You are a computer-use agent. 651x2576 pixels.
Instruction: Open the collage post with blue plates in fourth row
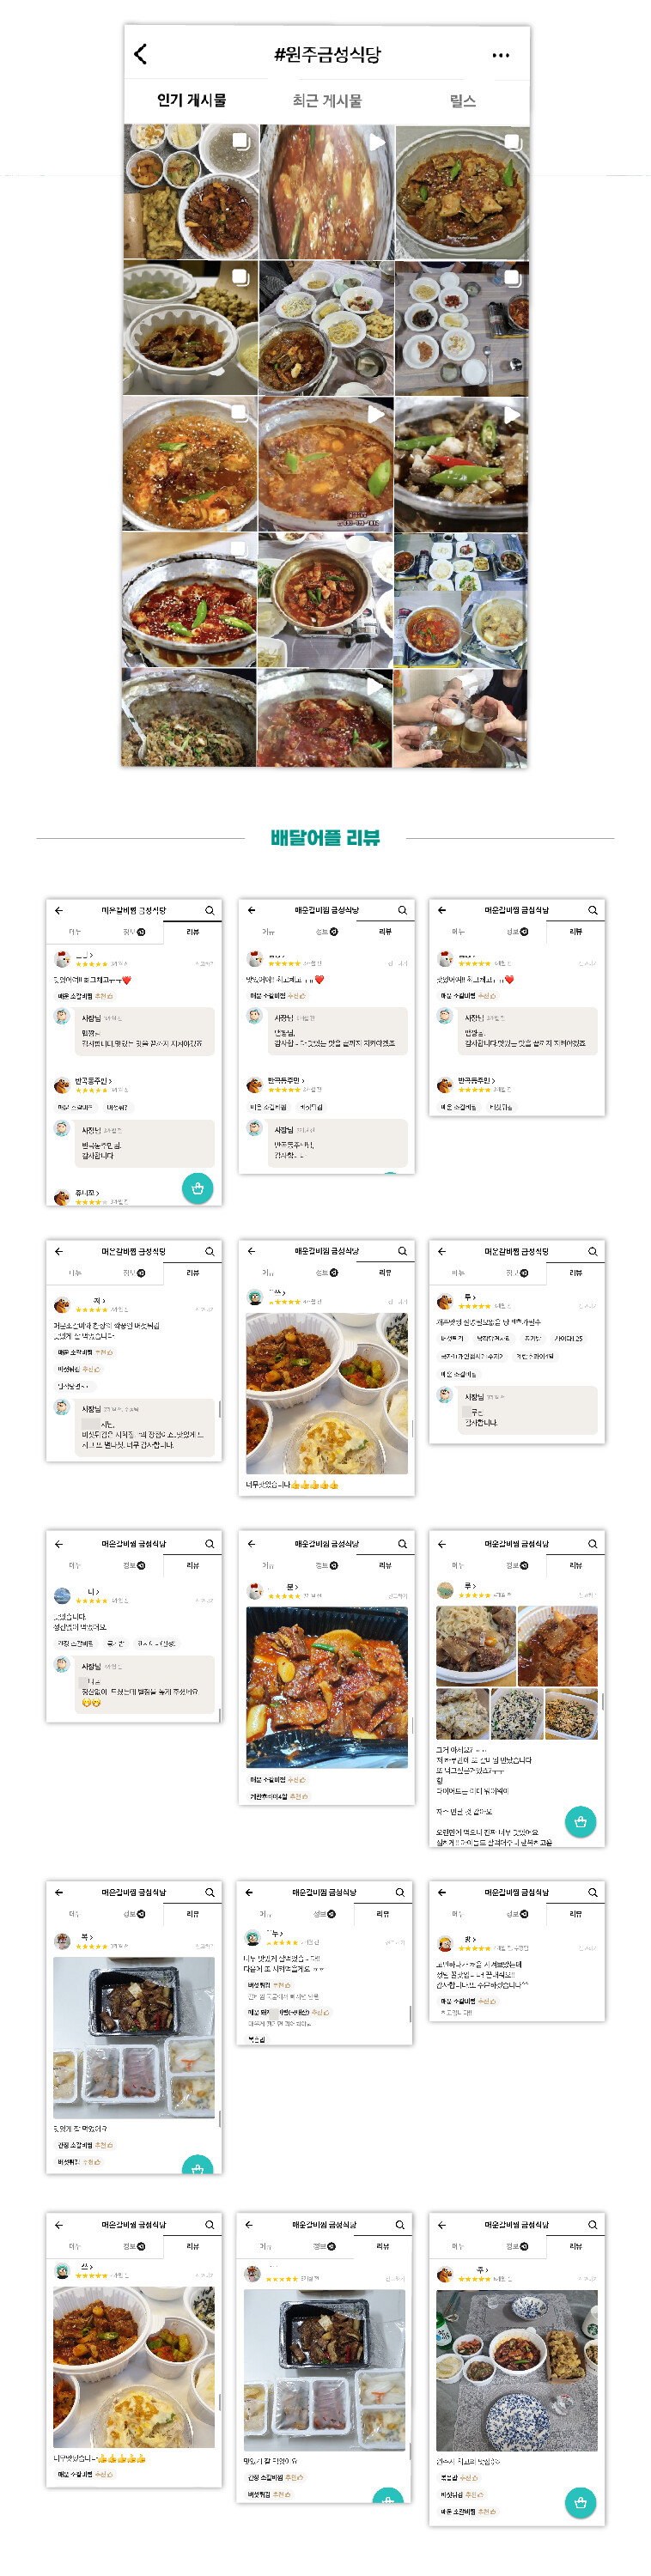pos(461,600)
